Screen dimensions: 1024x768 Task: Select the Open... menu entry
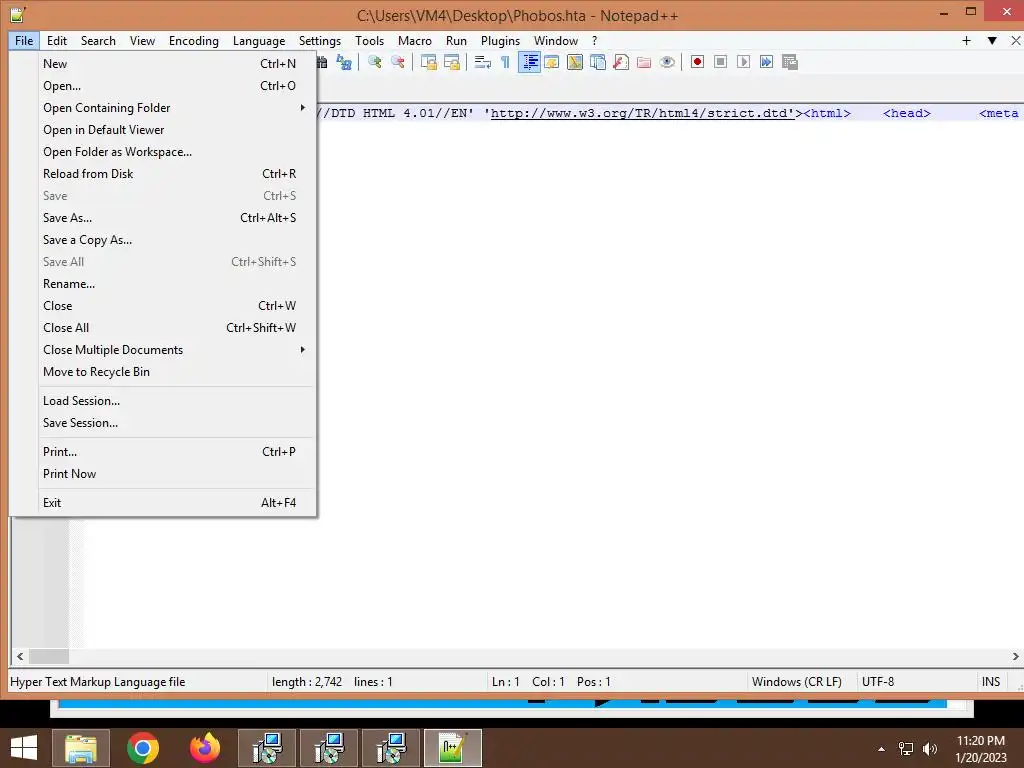tap(170, 86)
